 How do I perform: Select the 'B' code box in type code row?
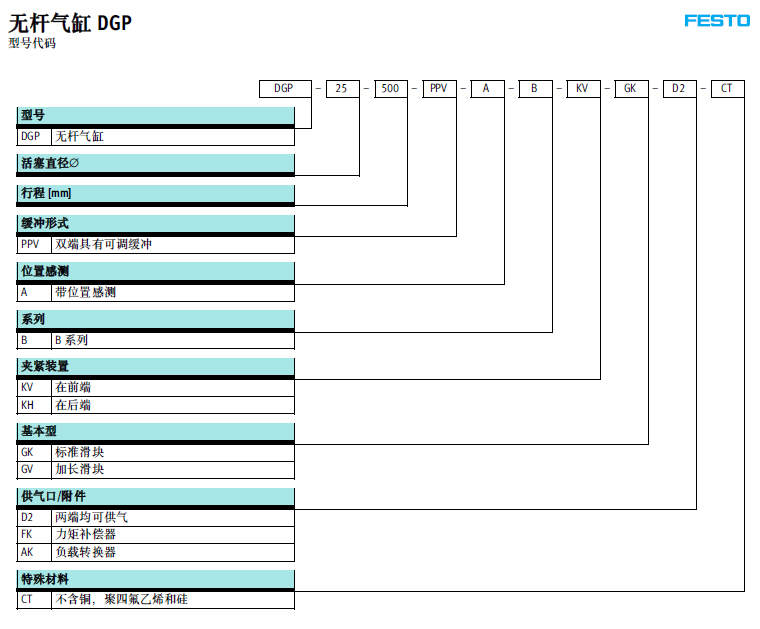coord(535,89)
